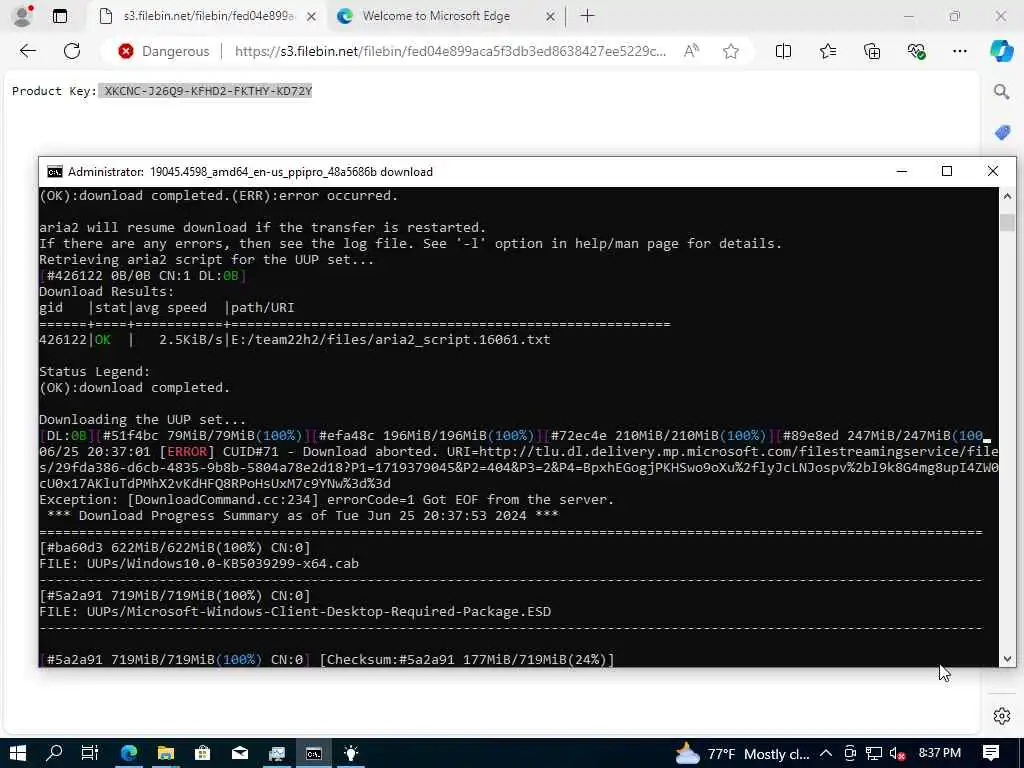Open a new browser tab

[x=587, y=16]
